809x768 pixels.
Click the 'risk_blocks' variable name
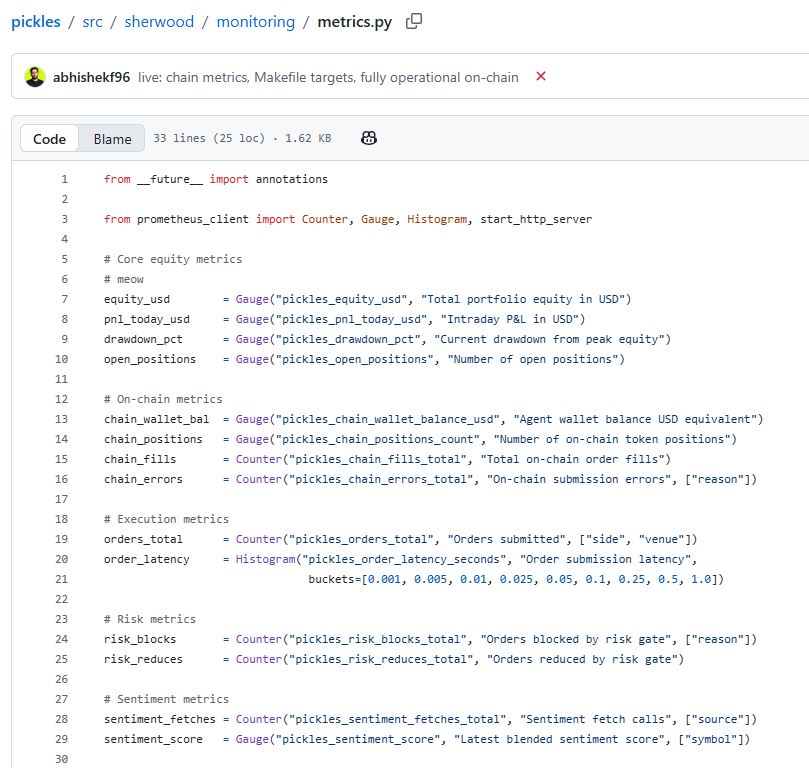[140, 639]
